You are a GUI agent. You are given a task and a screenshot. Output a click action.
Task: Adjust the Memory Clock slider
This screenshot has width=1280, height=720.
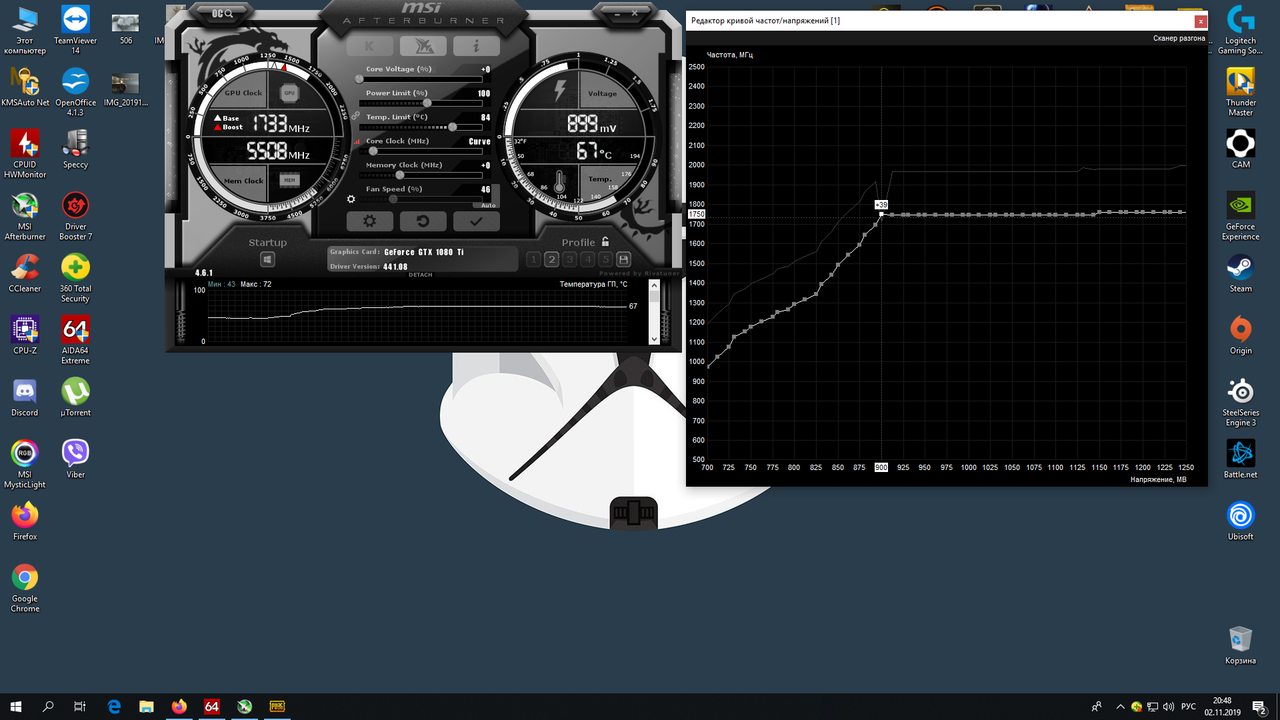[x=420, y=175]
